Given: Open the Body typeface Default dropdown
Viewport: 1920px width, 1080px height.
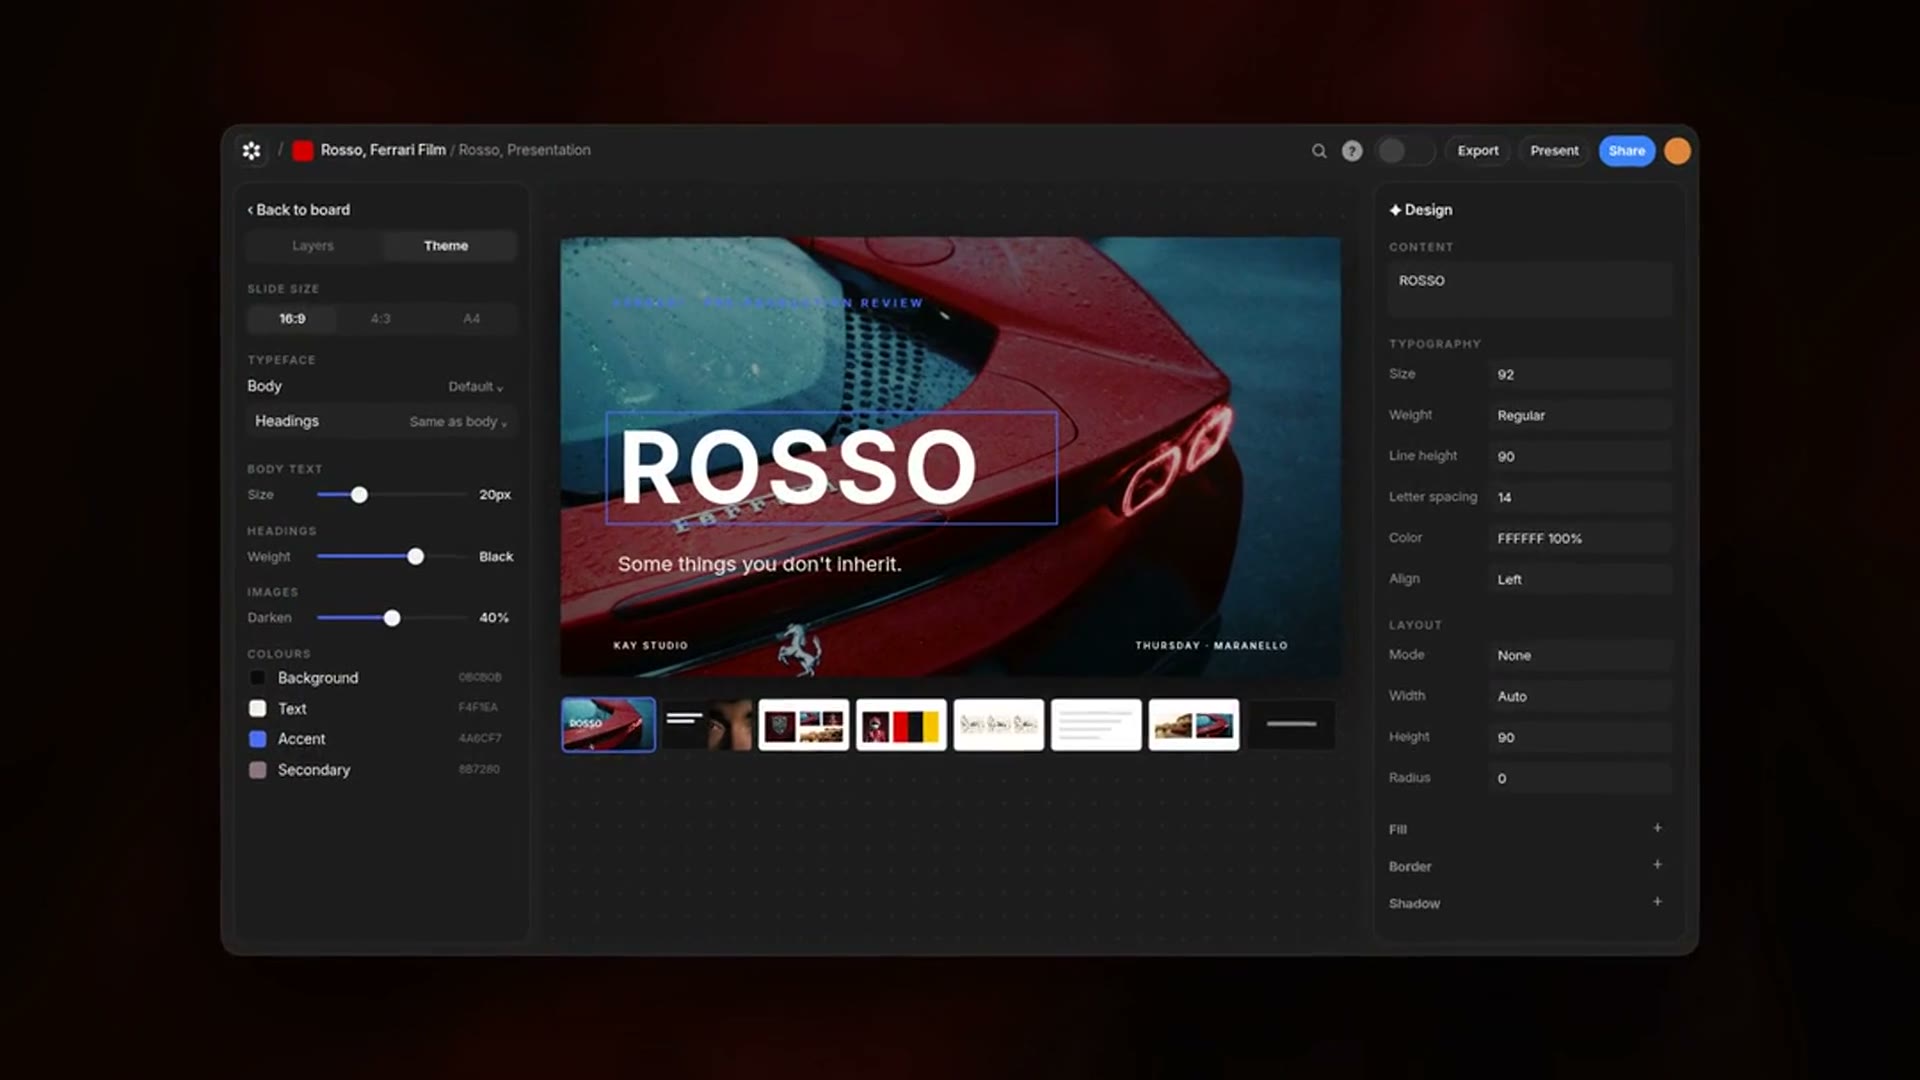Looking at the screenshot, I should click(x=476, y=387).
